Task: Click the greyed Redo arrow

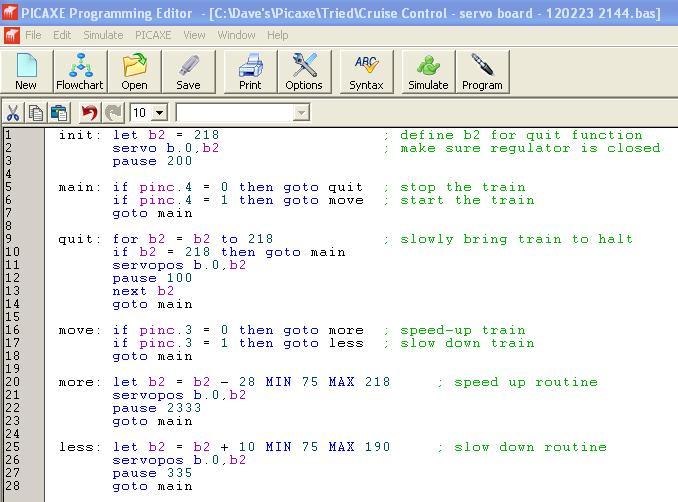Action: point(113,113)
